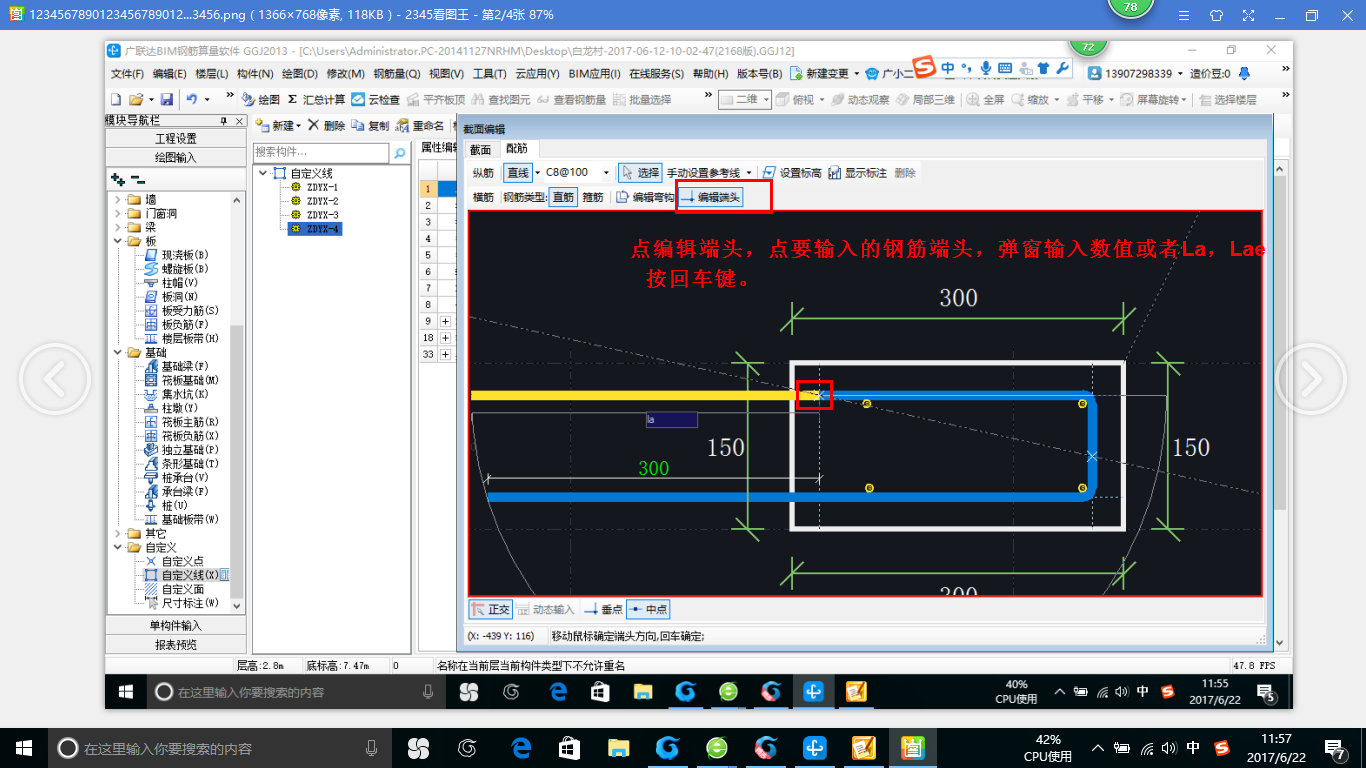The image size is (1366, 768).
Task: Select 自定义点 tree item
Action: (x=175, y=562)
